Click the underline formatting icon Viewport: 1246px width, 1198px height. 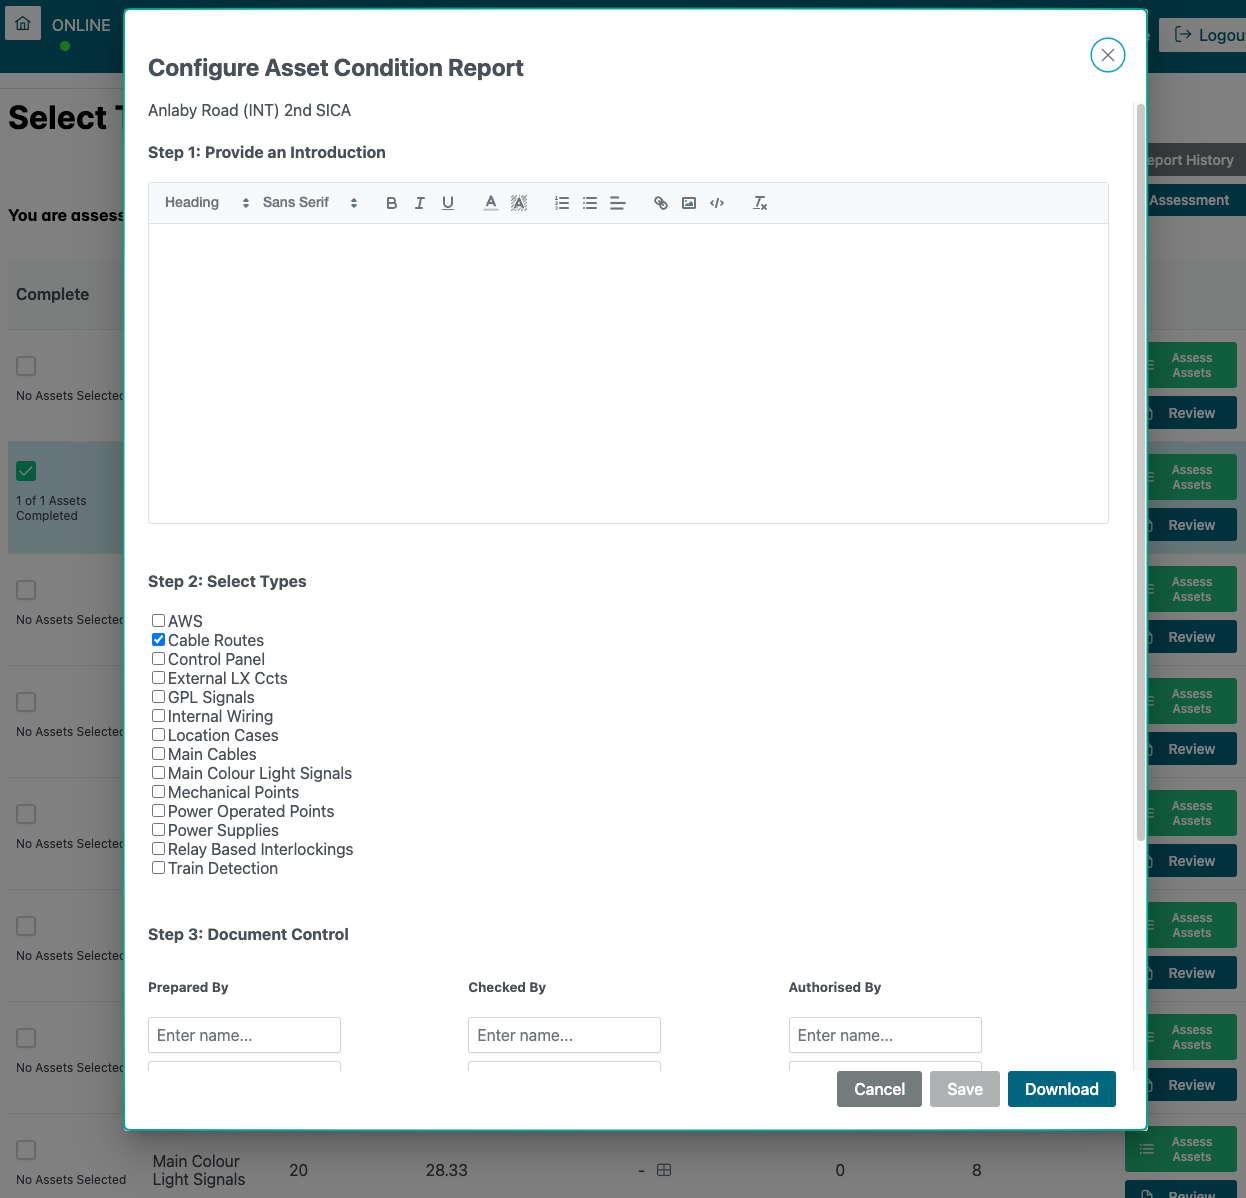[448, 203]
